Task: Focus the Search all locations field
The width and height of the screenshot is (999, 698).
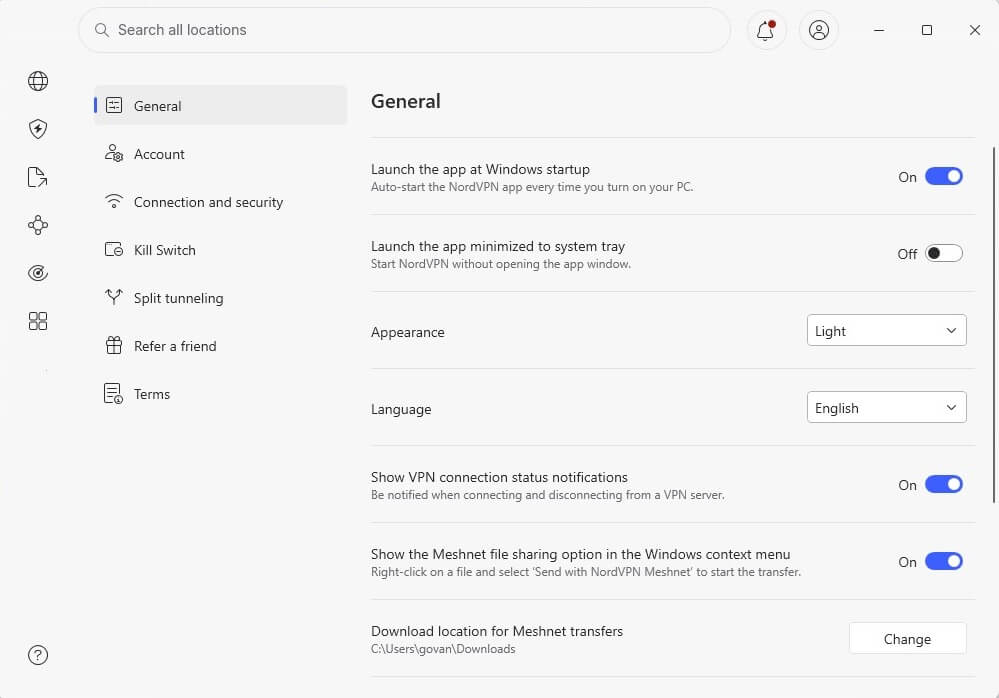Action: point(404,30)
